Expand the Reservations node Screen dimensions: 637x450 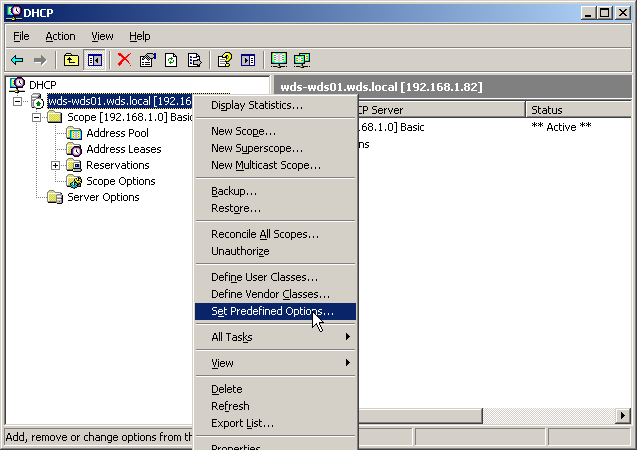tap(56, 165)
